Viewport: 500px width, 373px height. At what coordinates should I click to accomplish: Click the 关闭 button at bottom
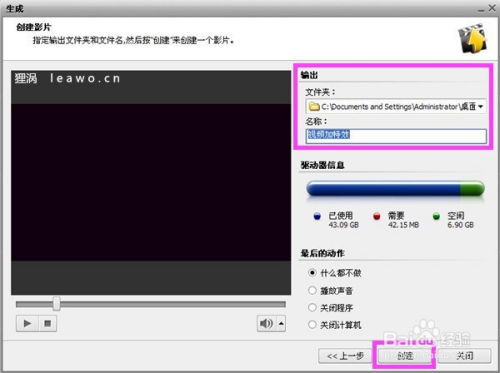click(464, 356)
